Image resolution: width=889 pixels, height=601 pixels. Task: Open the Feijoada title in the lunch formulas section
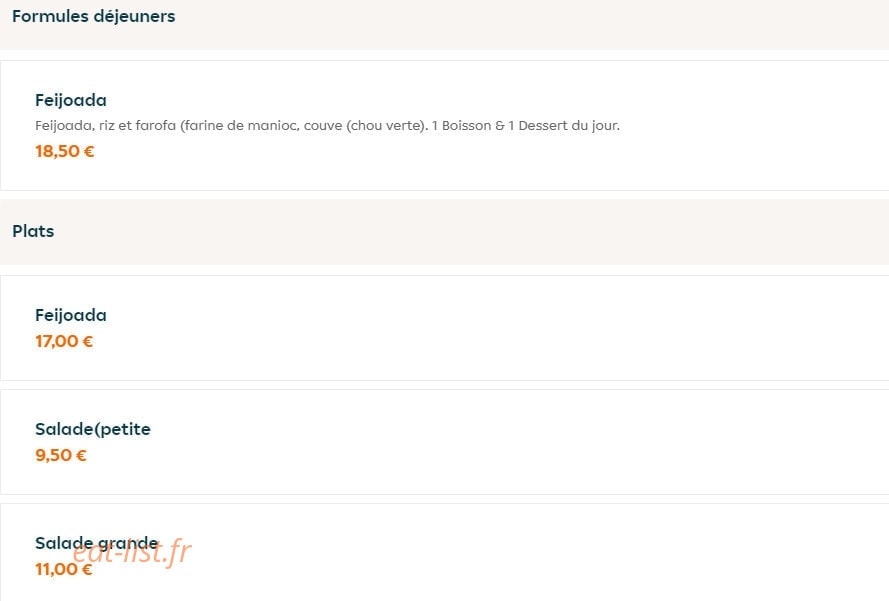pyautogui.click(x=71, y=100)
